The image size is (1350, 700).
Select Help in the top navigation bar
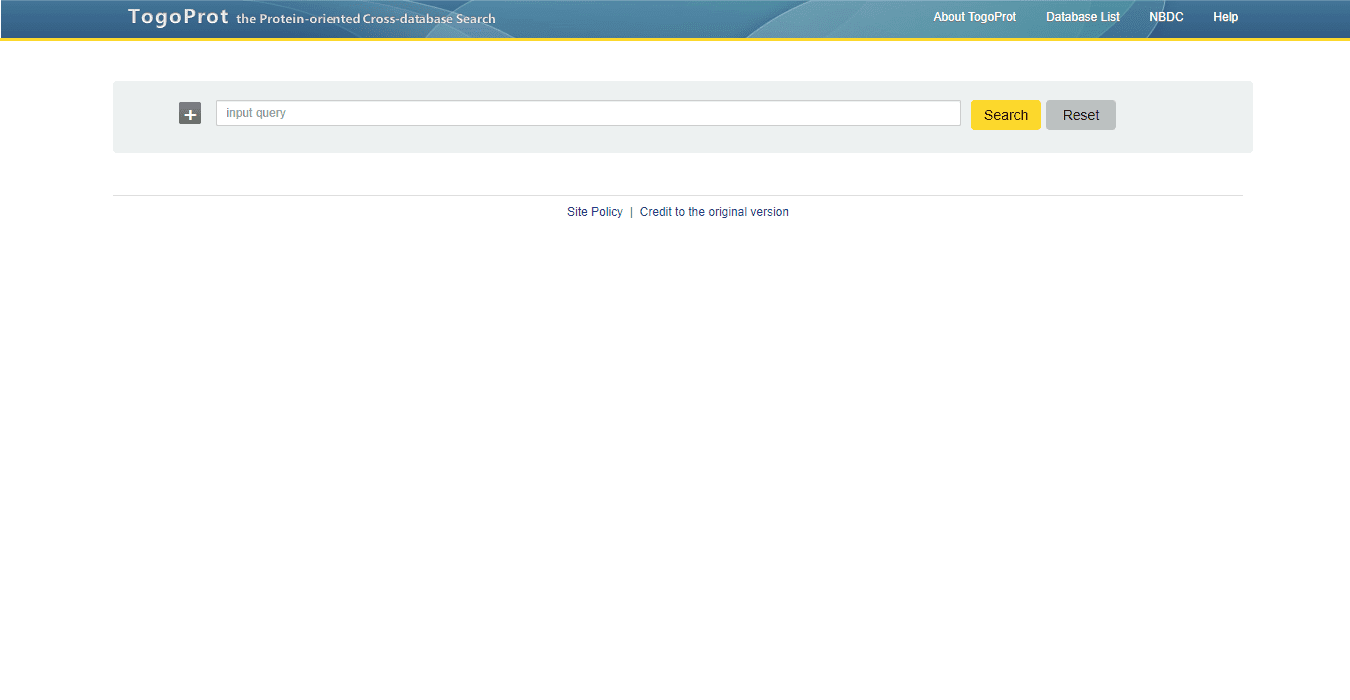click(x=1225, y=17)
